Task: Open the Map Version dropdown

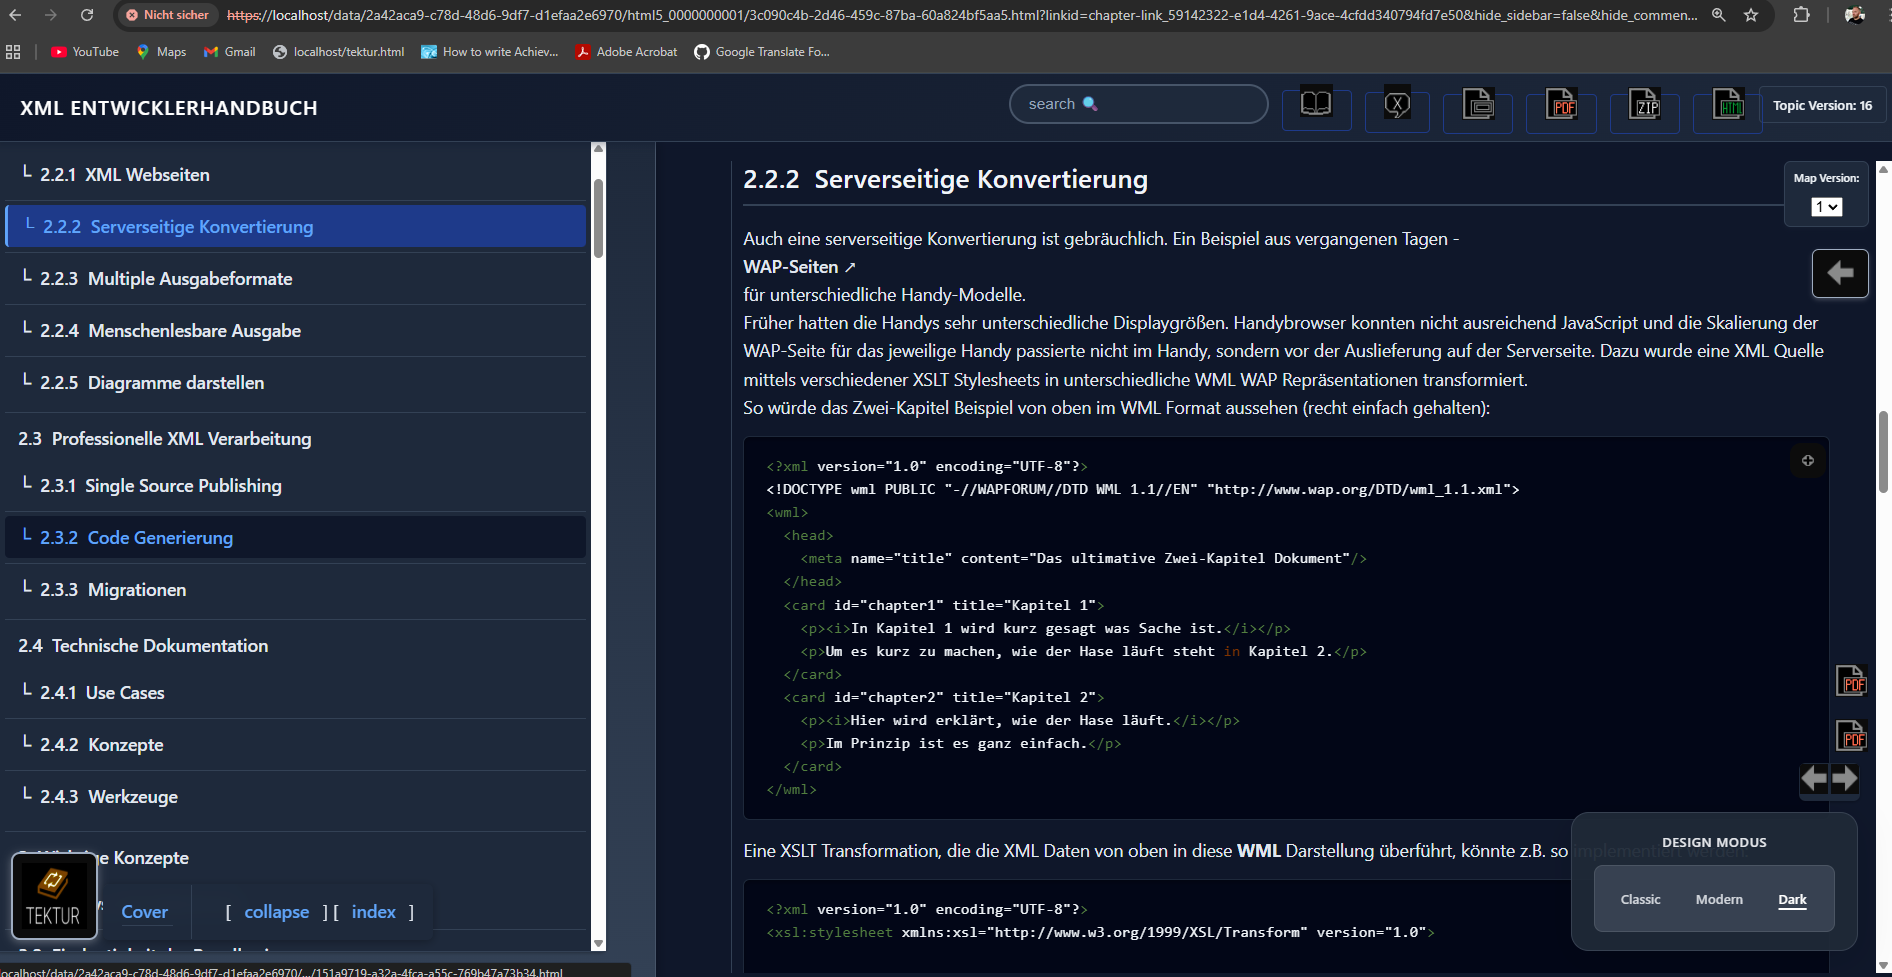Action: (1827, 207)
